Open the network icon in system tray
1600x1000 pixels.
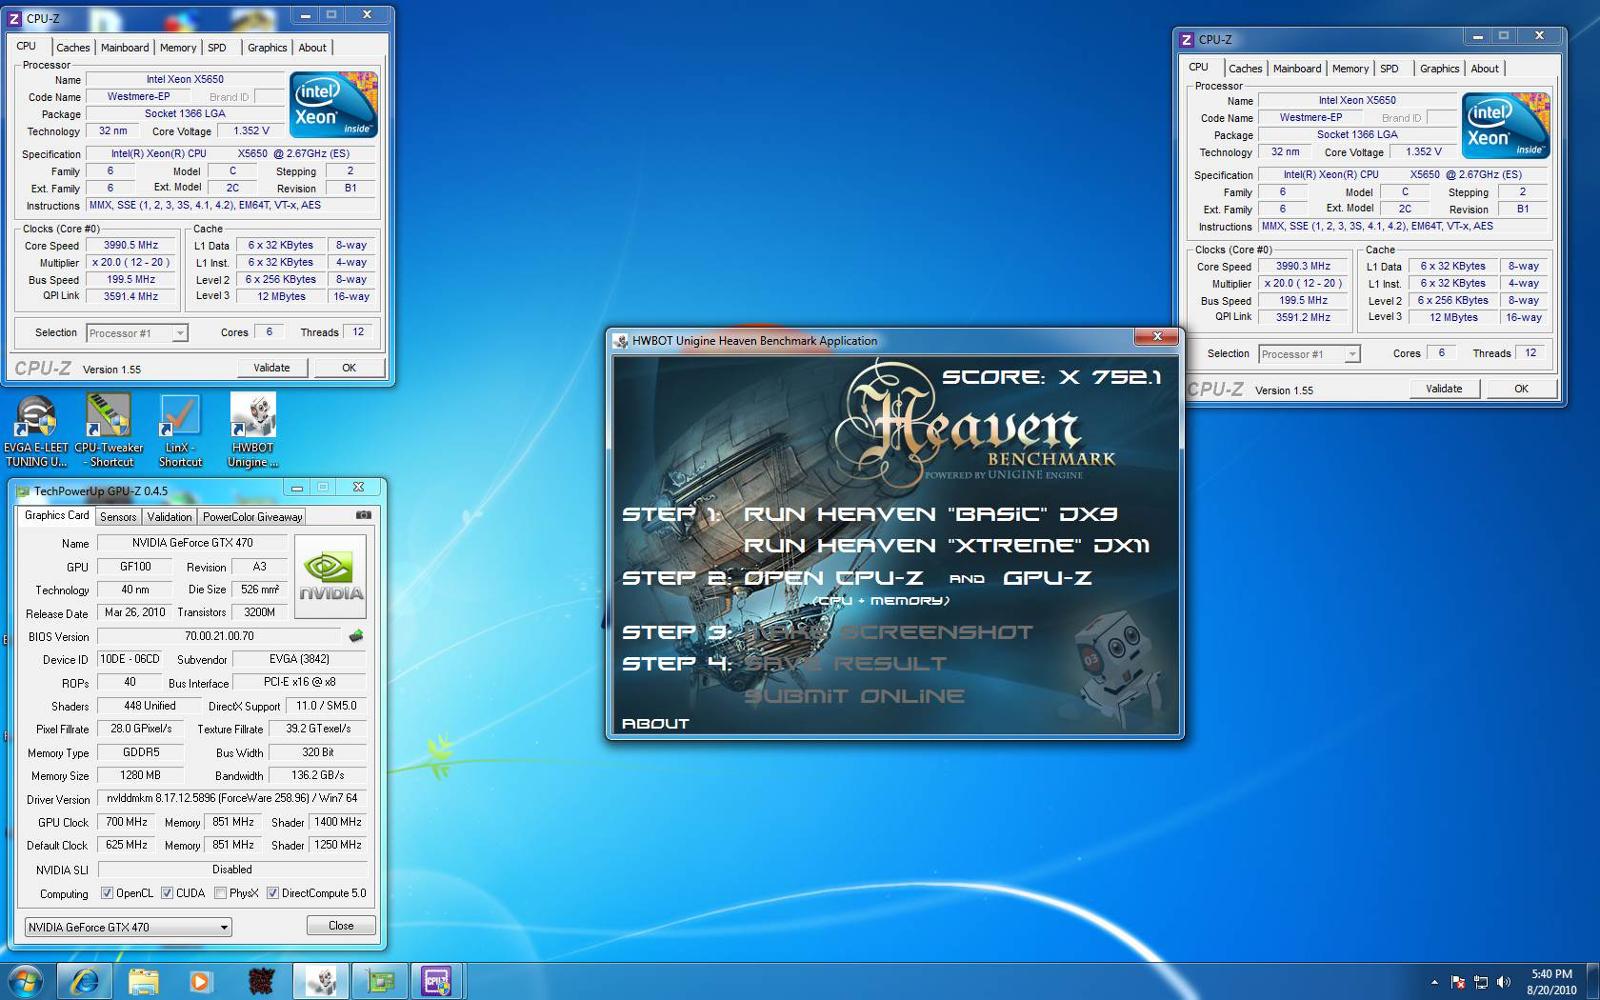(1481, 982)
